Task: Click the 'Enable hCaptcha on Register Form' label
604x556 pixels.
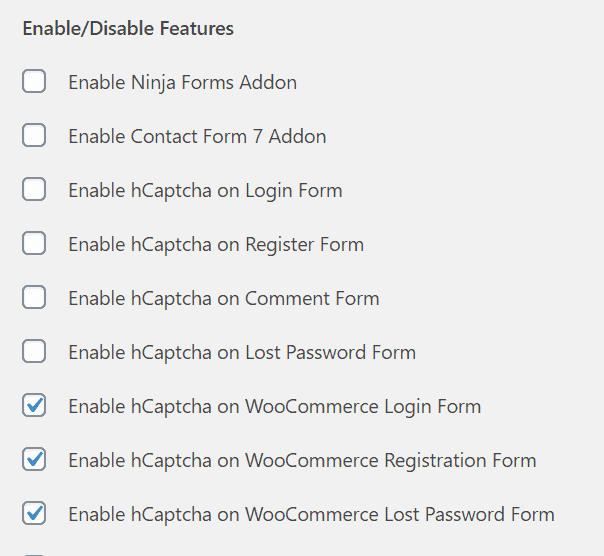Action: pos(216,245)
